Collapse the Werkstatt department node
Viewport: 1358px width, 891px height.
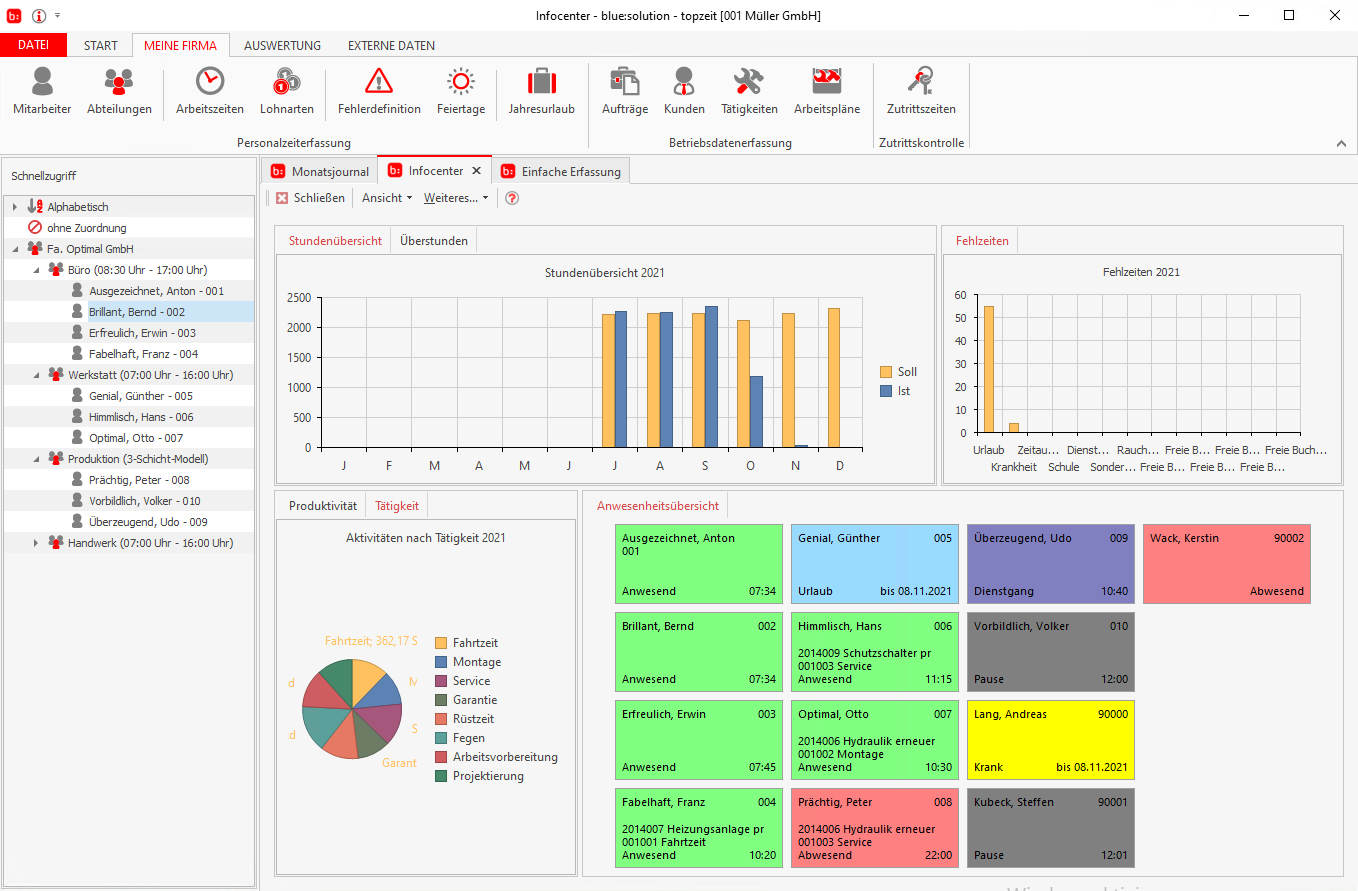pyautogui.click(x=37, y=375)
